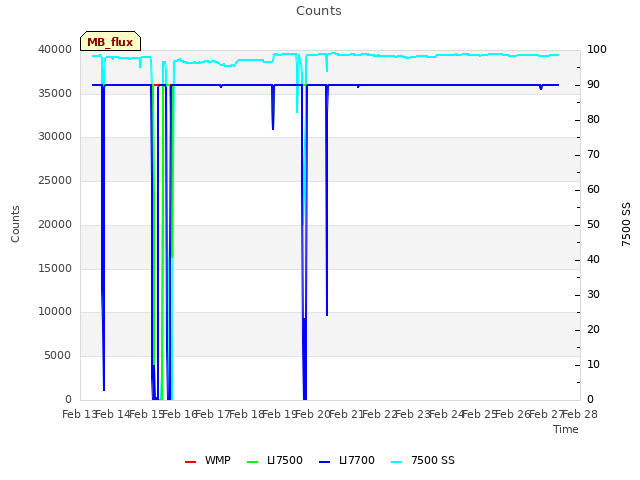Click the 70 right axis tick label

[x=593, y=155]
